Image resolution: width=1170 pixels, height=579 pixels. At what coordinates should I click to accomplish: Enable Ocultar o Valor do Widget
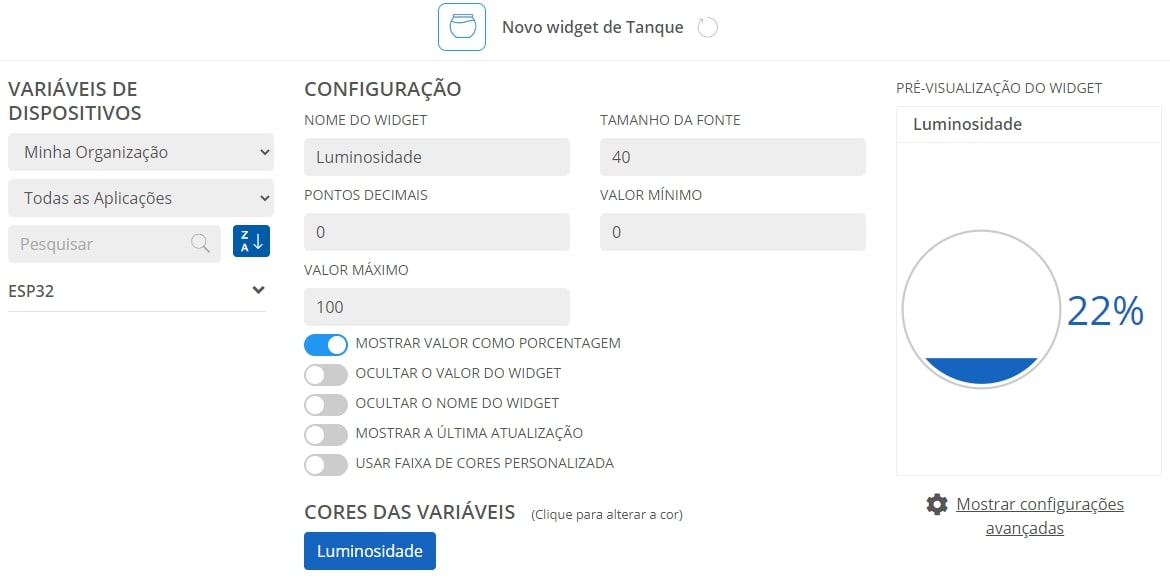click(x=326, y=374)
